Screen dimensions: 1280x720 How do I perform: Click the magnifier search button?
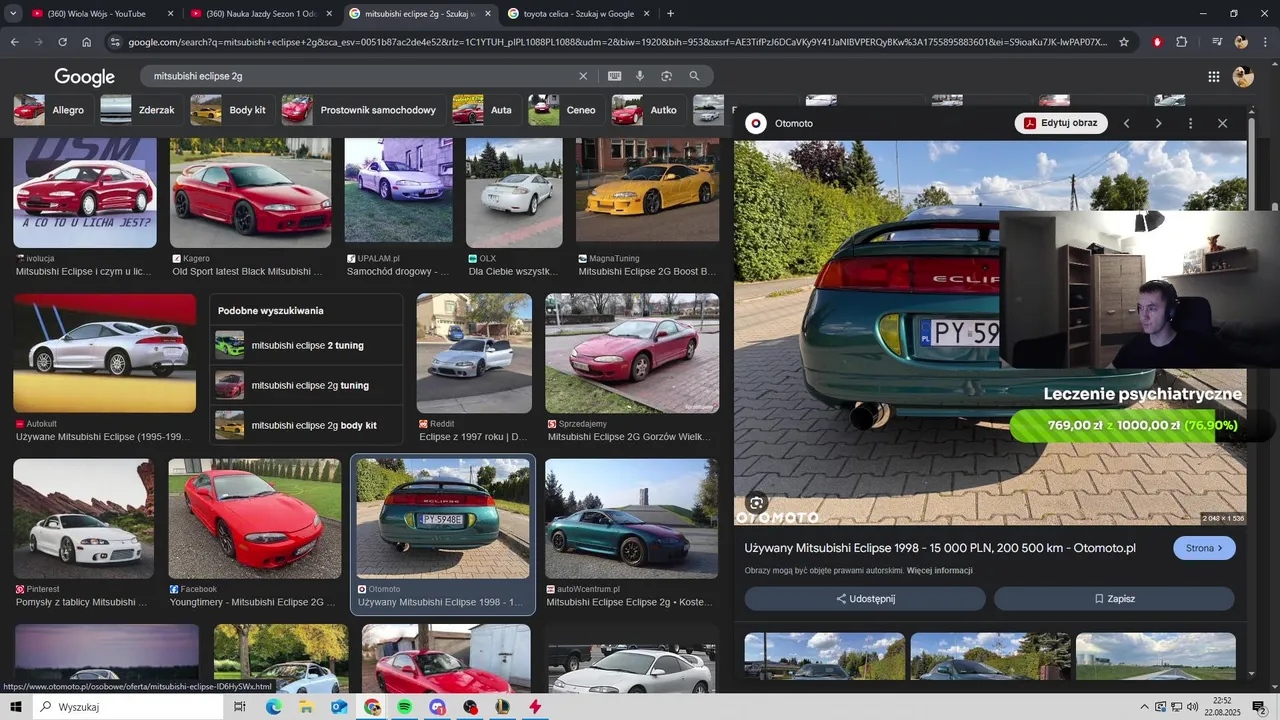point(694,76)
